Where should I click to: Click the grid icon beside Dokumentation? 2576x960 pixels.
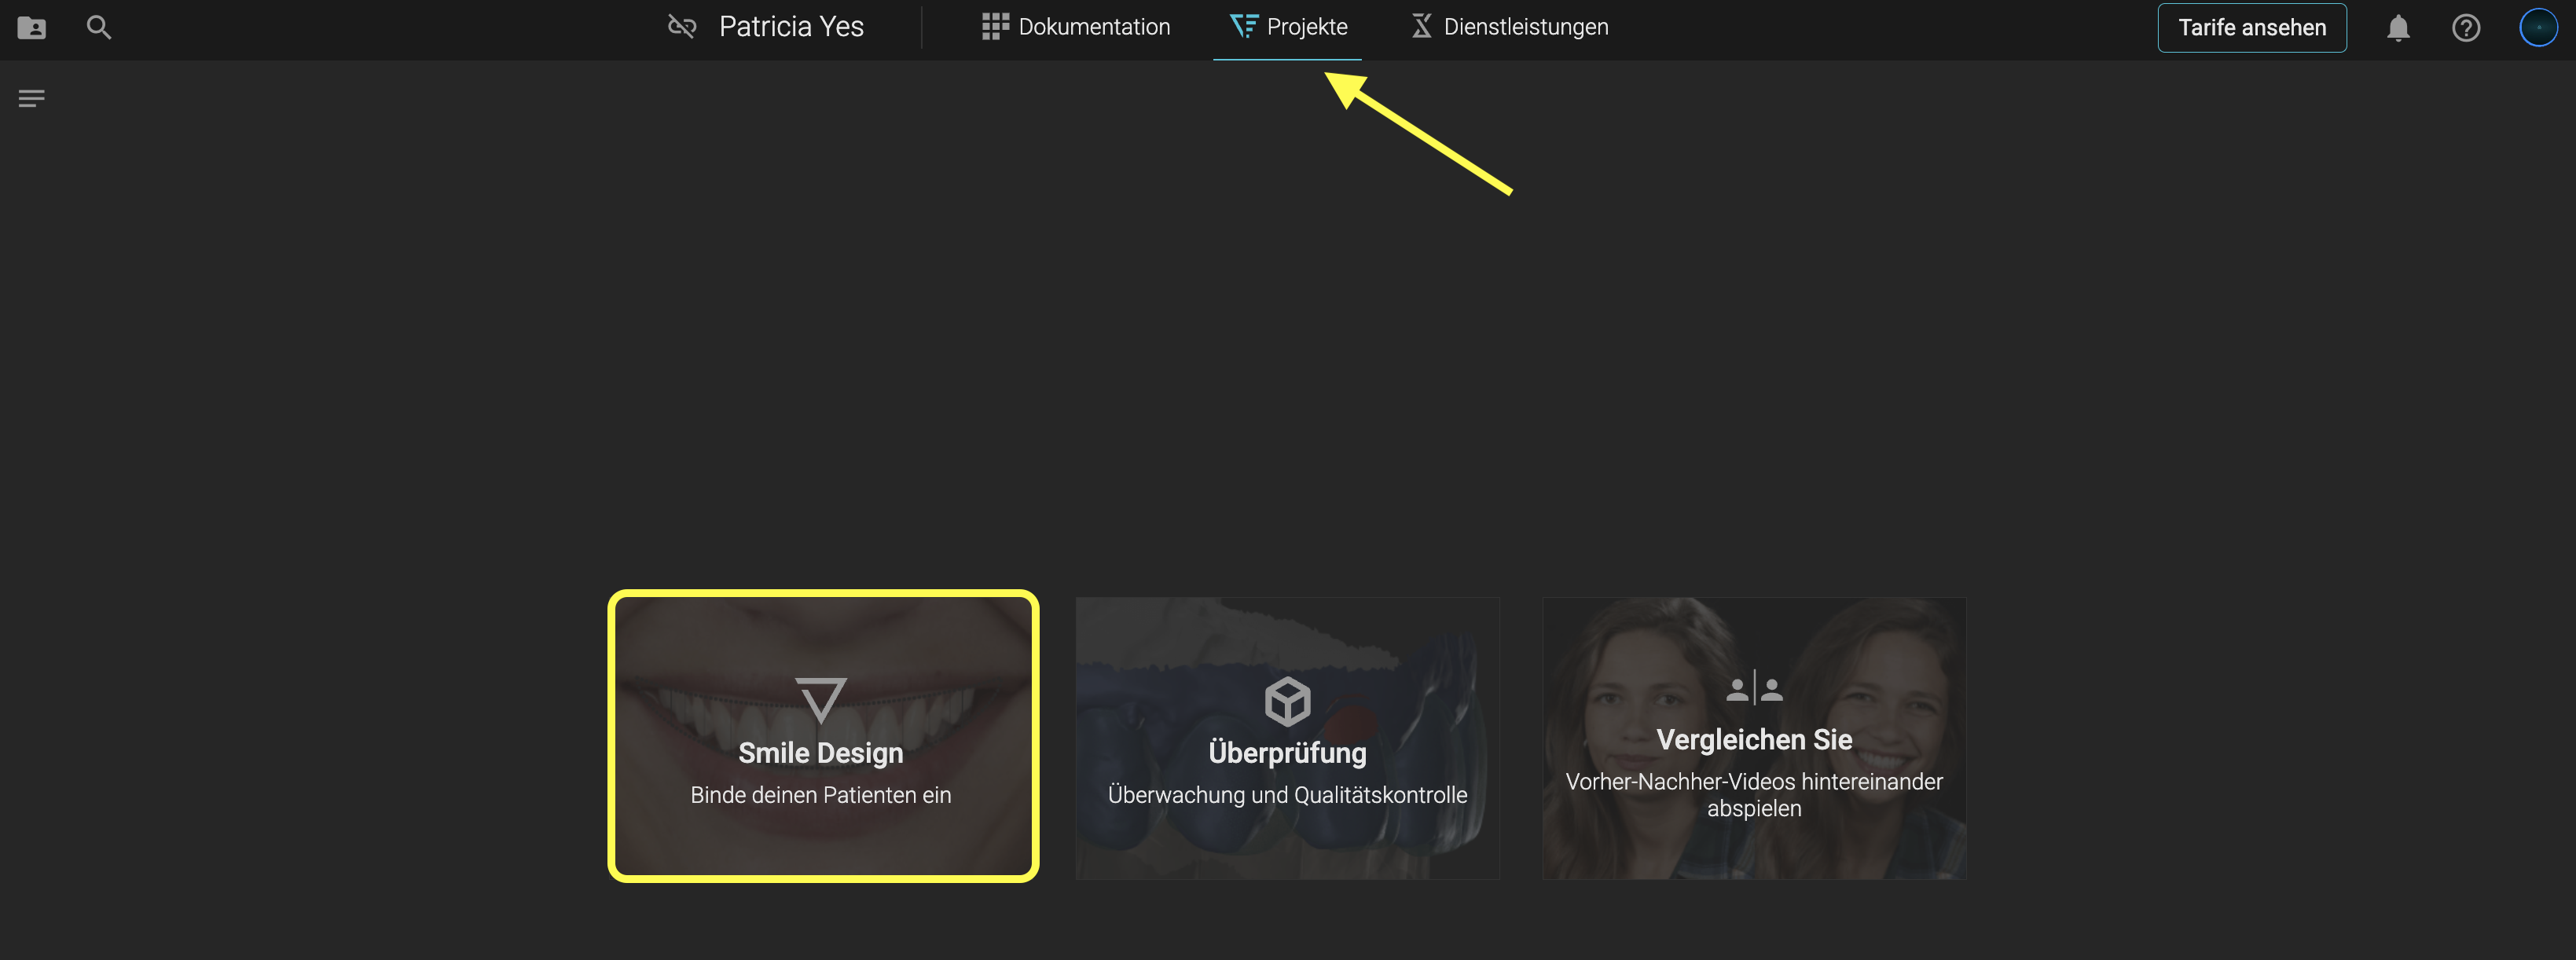(994, 27)
